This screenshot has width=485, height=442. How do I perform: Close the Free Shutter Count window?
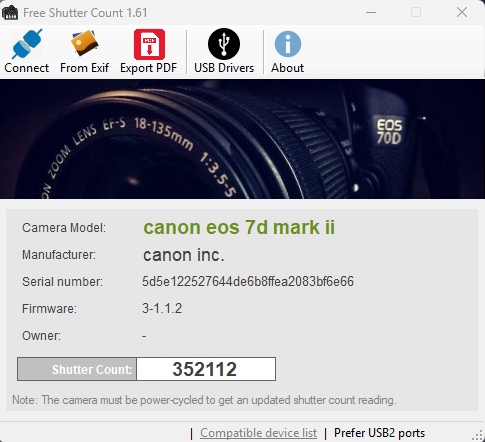click(x=462, y=13)
